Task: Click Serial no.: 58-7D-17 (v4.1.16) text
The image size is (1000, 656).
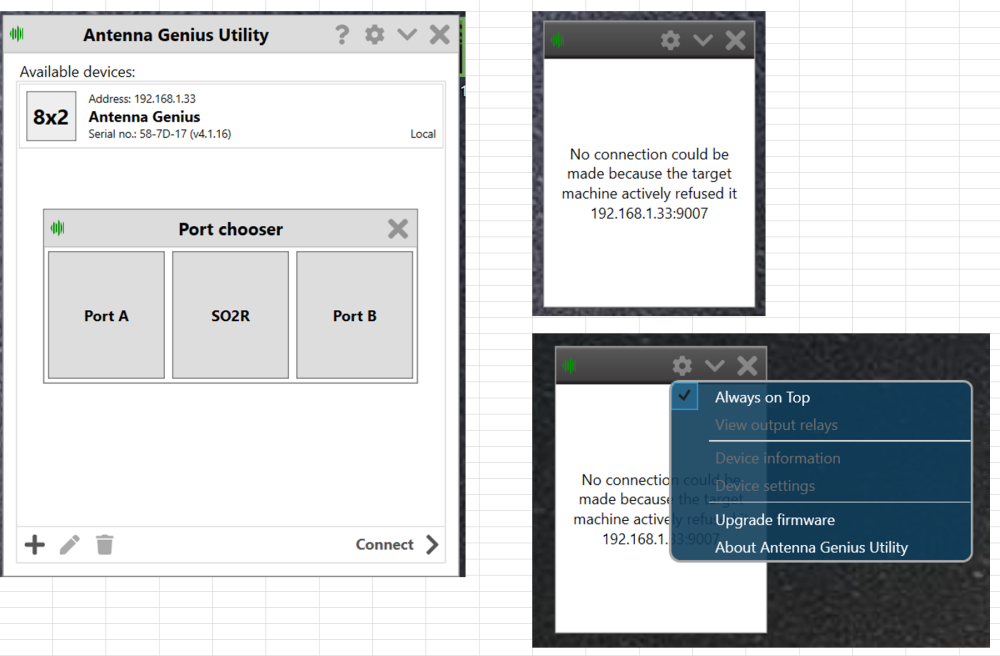Action: click(x=159, y=134)
